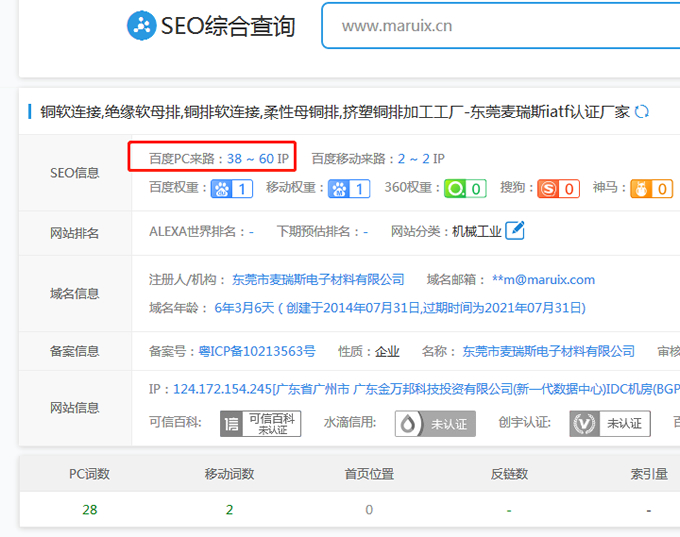Click the orange Shenma icon beside 神马
Screen dimensions: 680x537
[x=641, y=189]
